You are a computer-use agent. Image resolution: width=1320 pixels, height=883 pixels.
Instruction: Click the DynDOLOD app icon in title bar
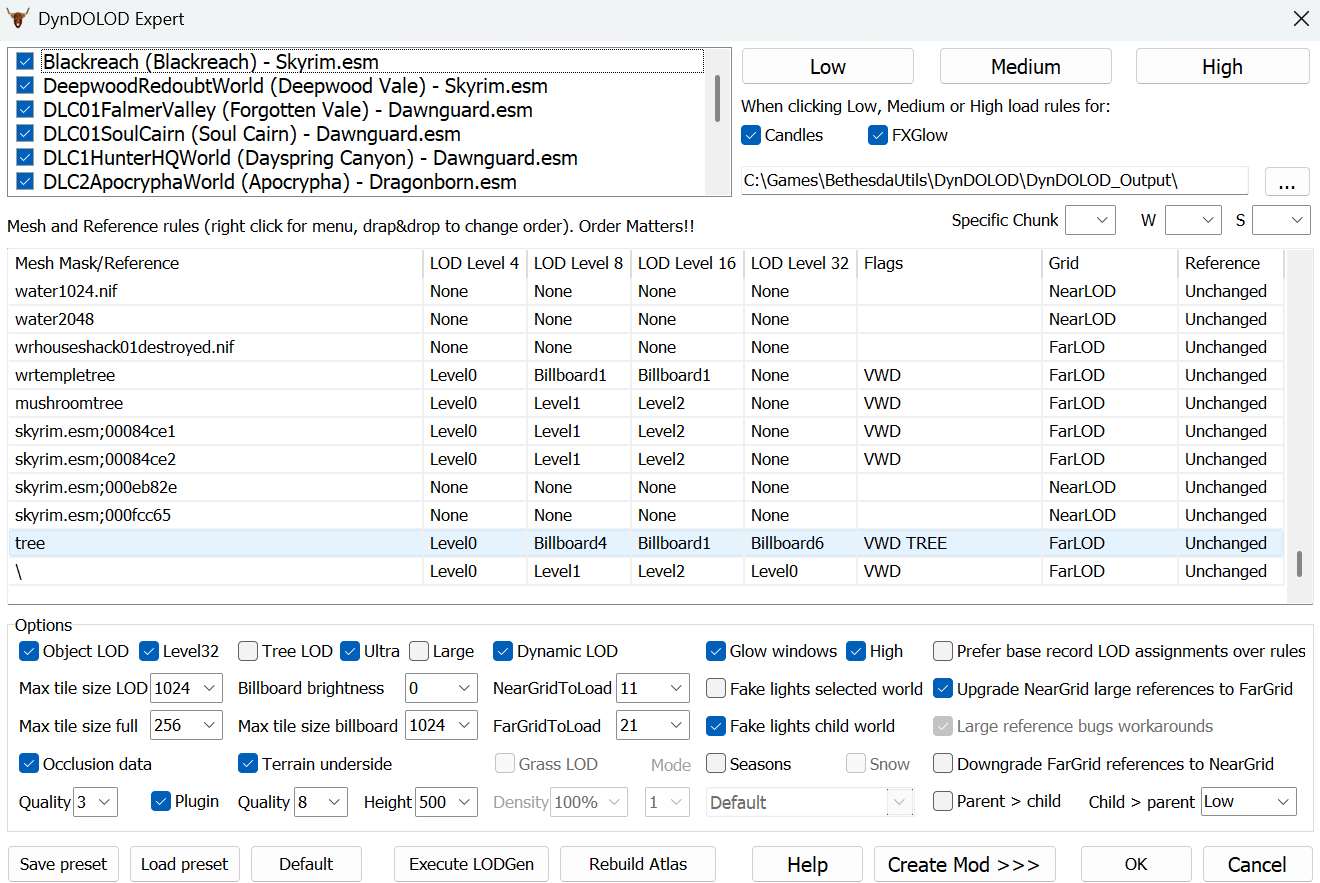(18, 19)
